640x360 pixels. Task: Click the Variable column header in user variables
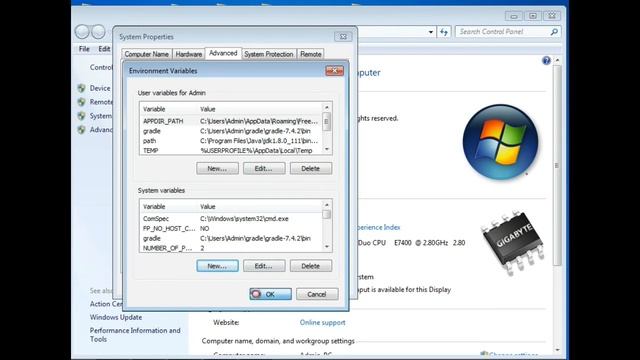169,109
